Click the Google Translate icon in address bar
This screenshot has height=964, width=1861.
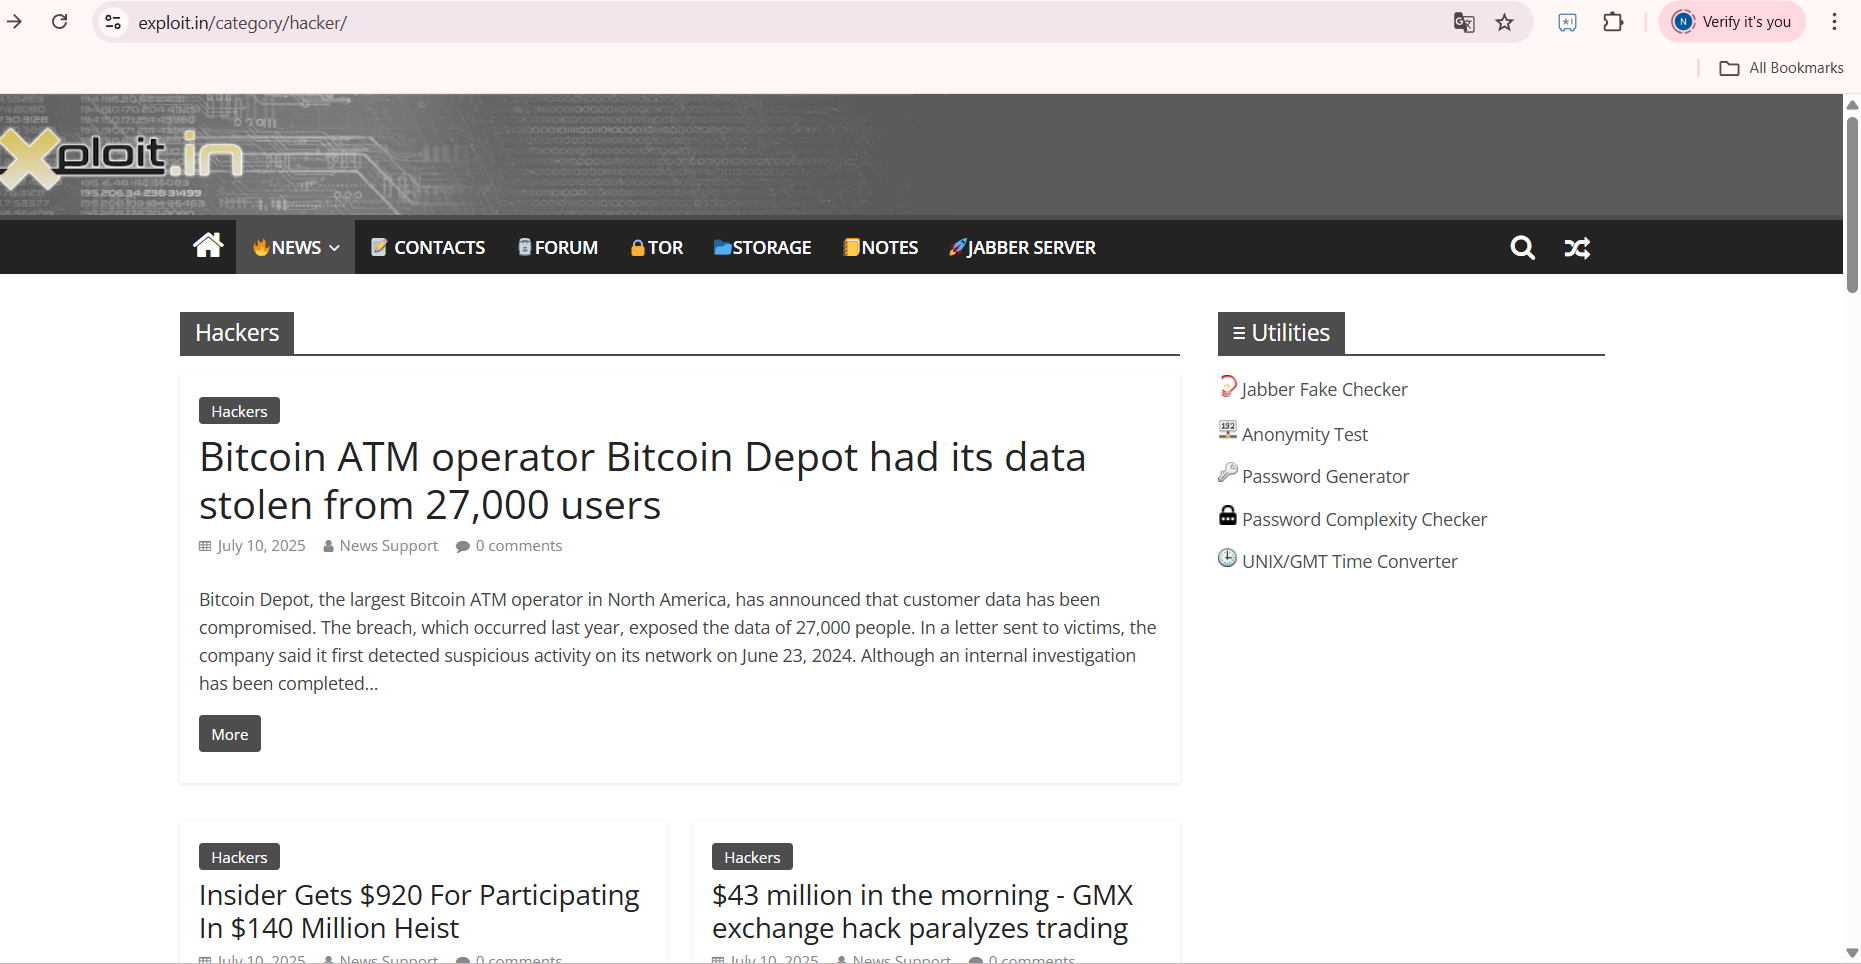pos(1464,22)
